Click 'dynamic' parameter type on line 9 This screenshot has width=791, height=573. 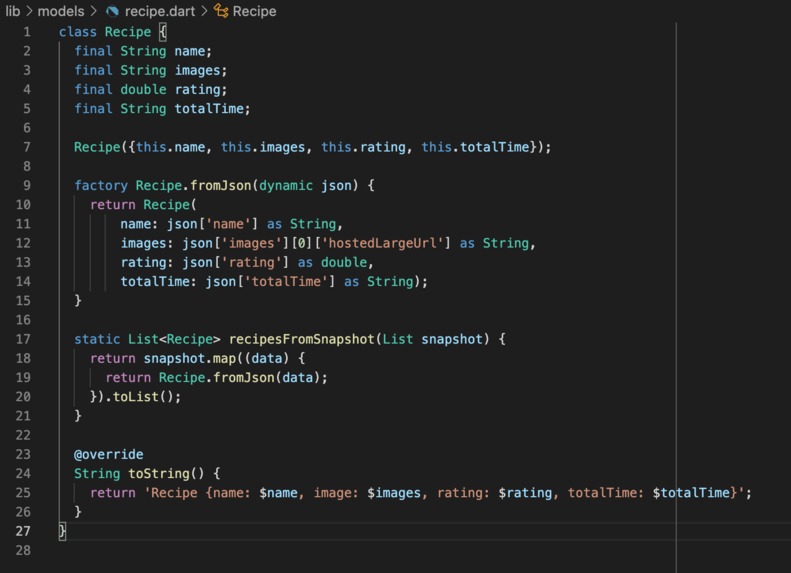tap(286, 186)
